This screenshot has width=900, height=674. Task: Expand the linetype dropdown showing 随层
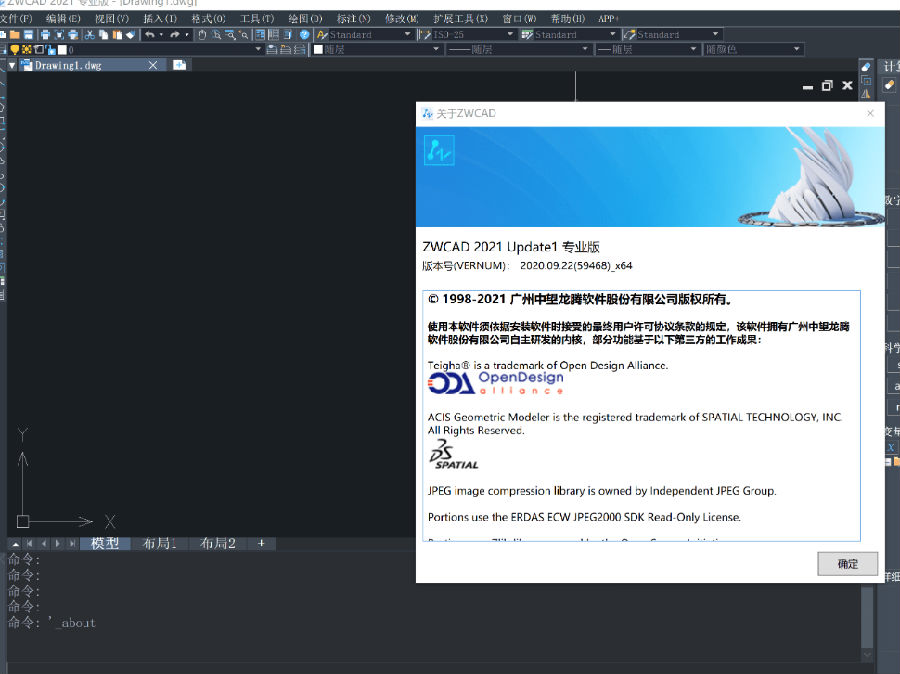click(583, 48)
